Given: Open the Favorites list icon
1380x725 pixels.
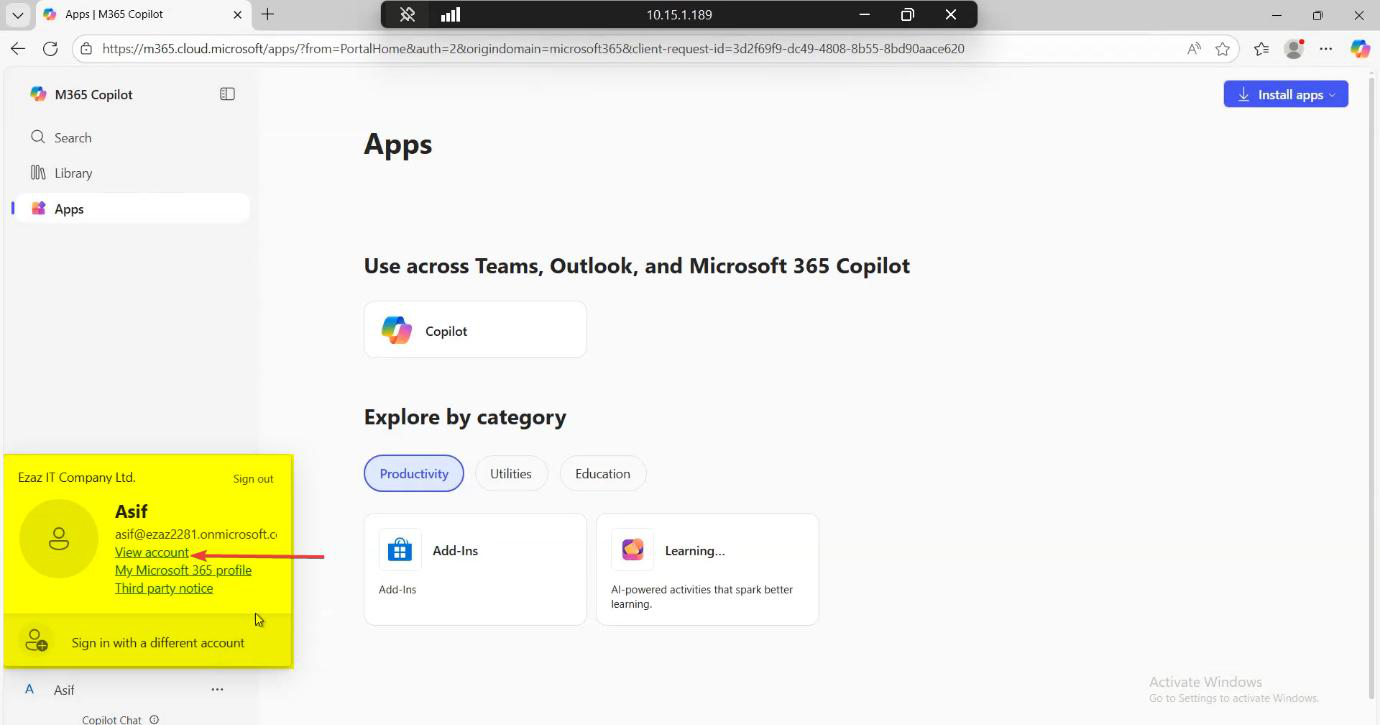Looking at the screenshot, I should click(x=1261, y=48).
